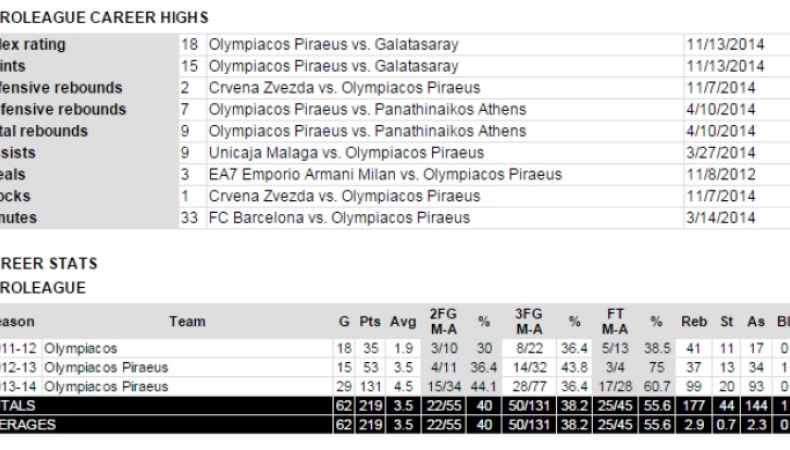Image resolution: width=790 pixels, height=450 pixels.
Task: Select the Team column header
Action: (x=187, y=322)
